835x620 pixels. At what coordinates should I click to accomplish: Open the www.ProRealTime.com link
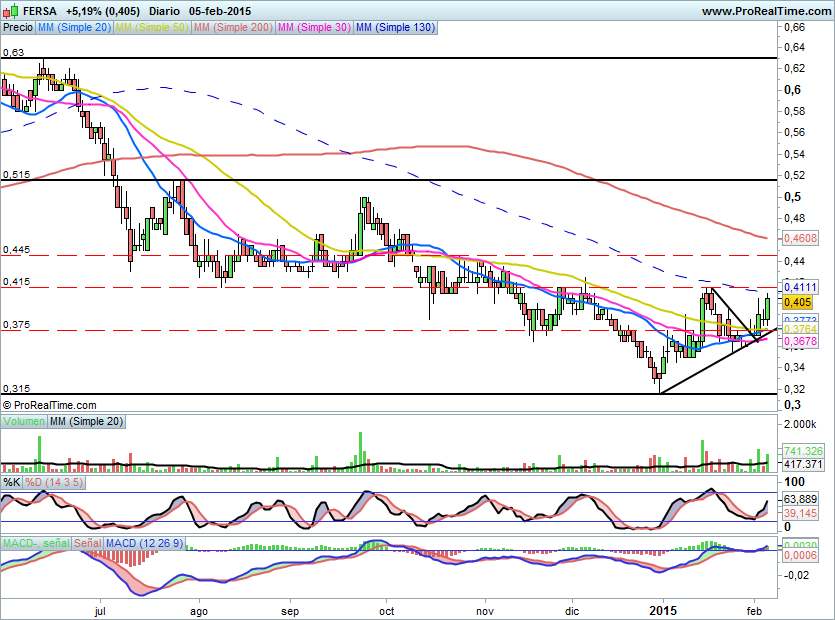click(x=765, y=10)
